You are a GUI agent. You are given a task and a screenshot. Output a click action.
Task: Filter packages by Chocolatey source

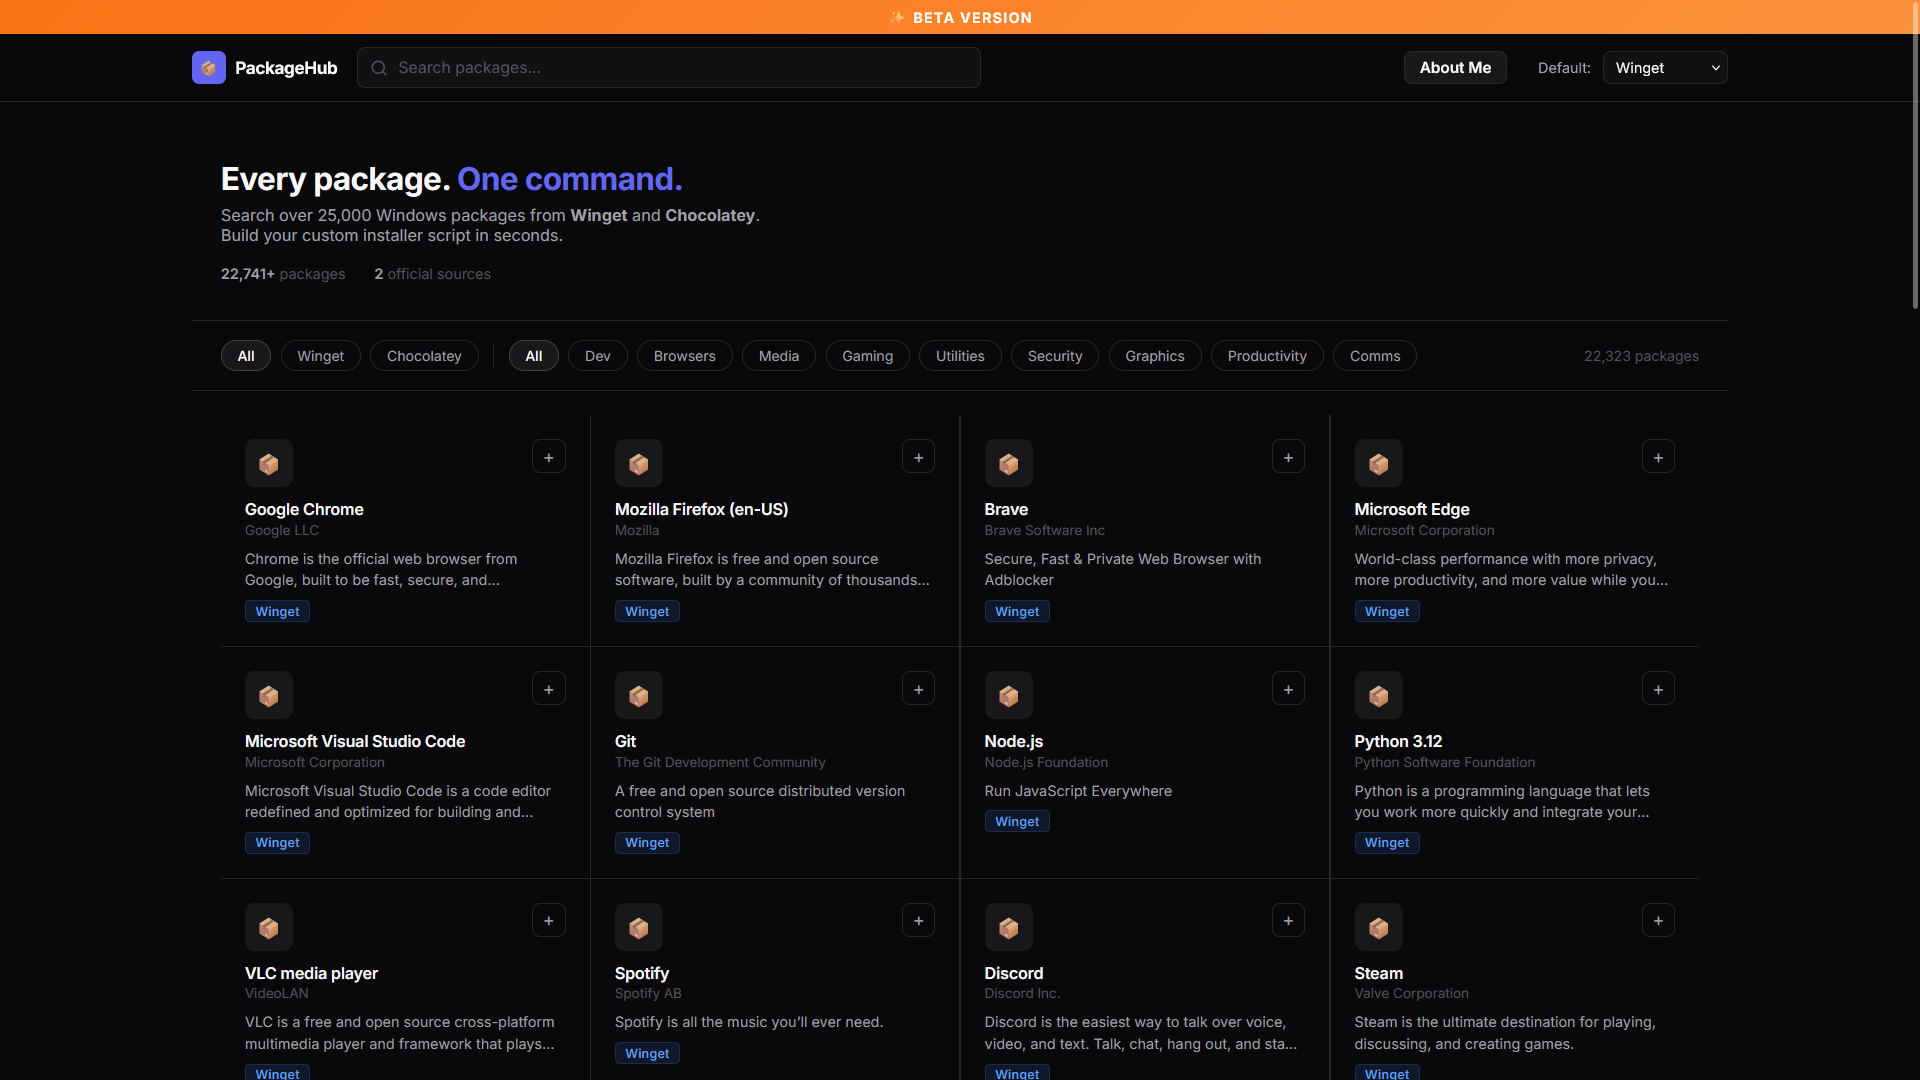(x=424, y=356)
